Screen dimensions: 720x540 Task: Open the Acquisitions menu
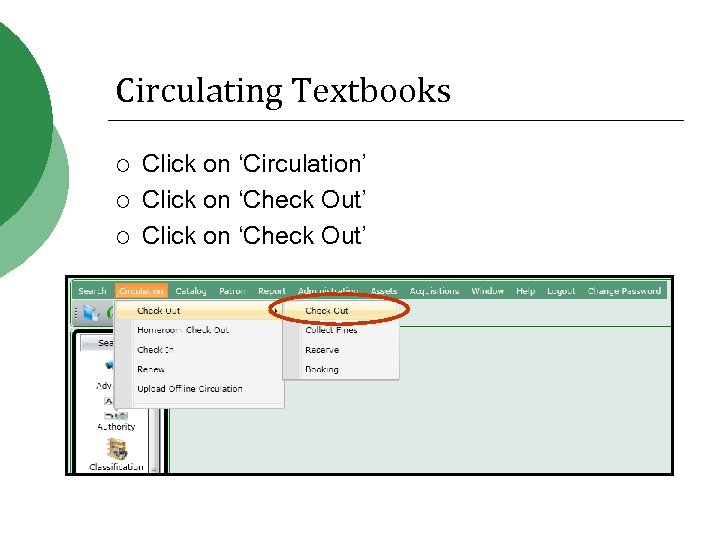434,291
